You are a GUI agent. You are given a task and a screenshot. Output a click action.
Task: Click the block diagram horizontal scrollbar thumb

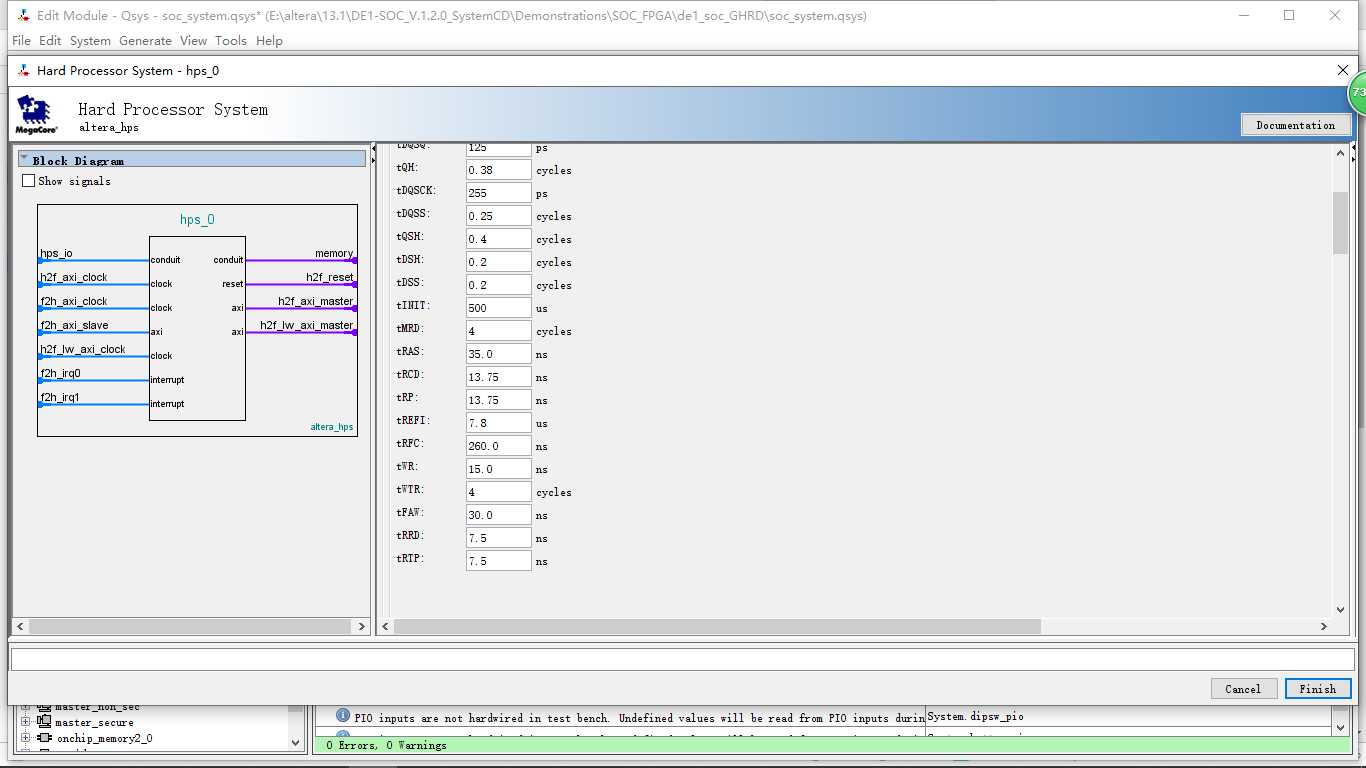(192, 626)
